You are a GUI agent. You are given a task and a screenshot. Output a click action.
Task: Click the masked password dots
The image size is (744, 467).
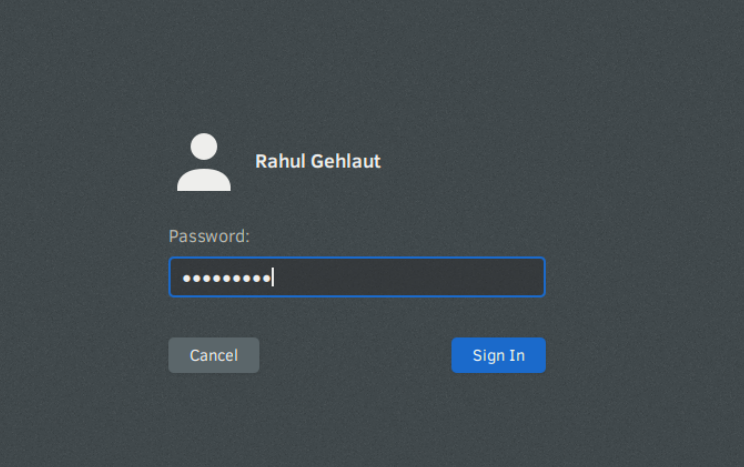pos(227,278)
